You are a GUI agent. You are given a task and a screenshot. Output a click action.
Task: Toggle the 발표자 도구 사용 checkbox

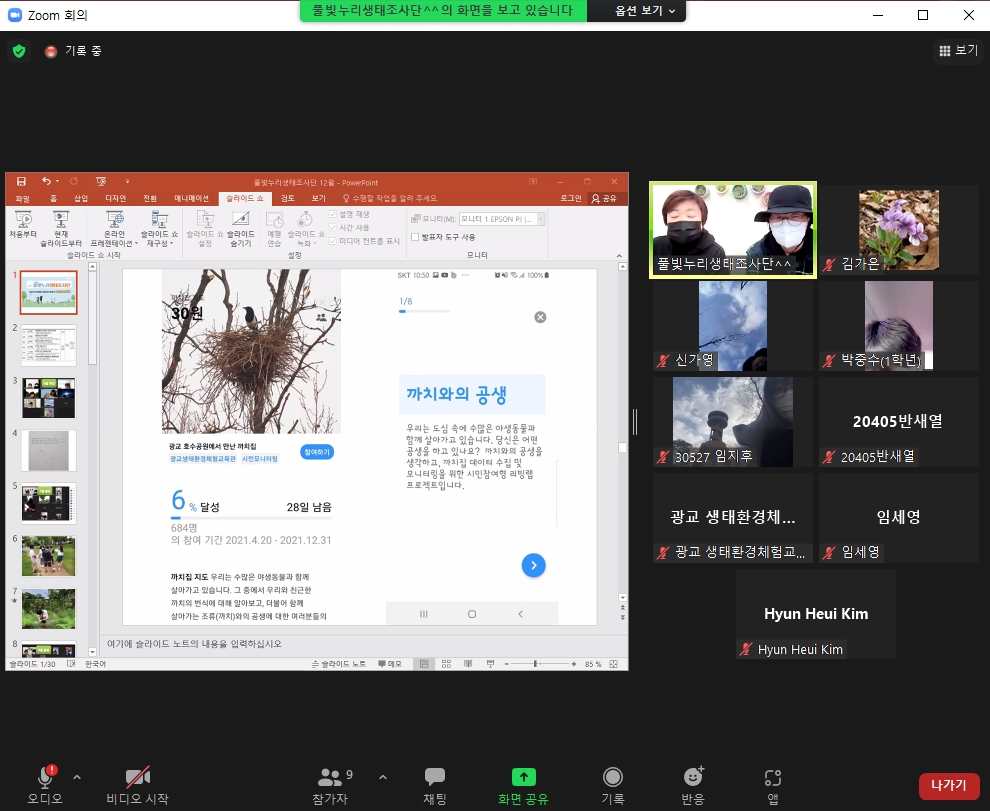415,237
